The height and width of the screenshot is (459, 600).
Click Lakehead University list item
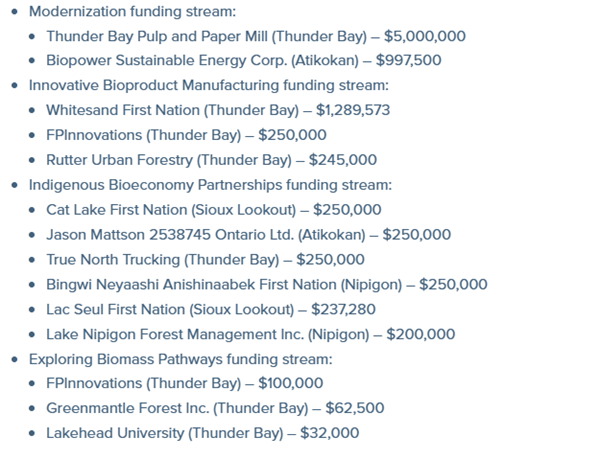click(203, 433)
